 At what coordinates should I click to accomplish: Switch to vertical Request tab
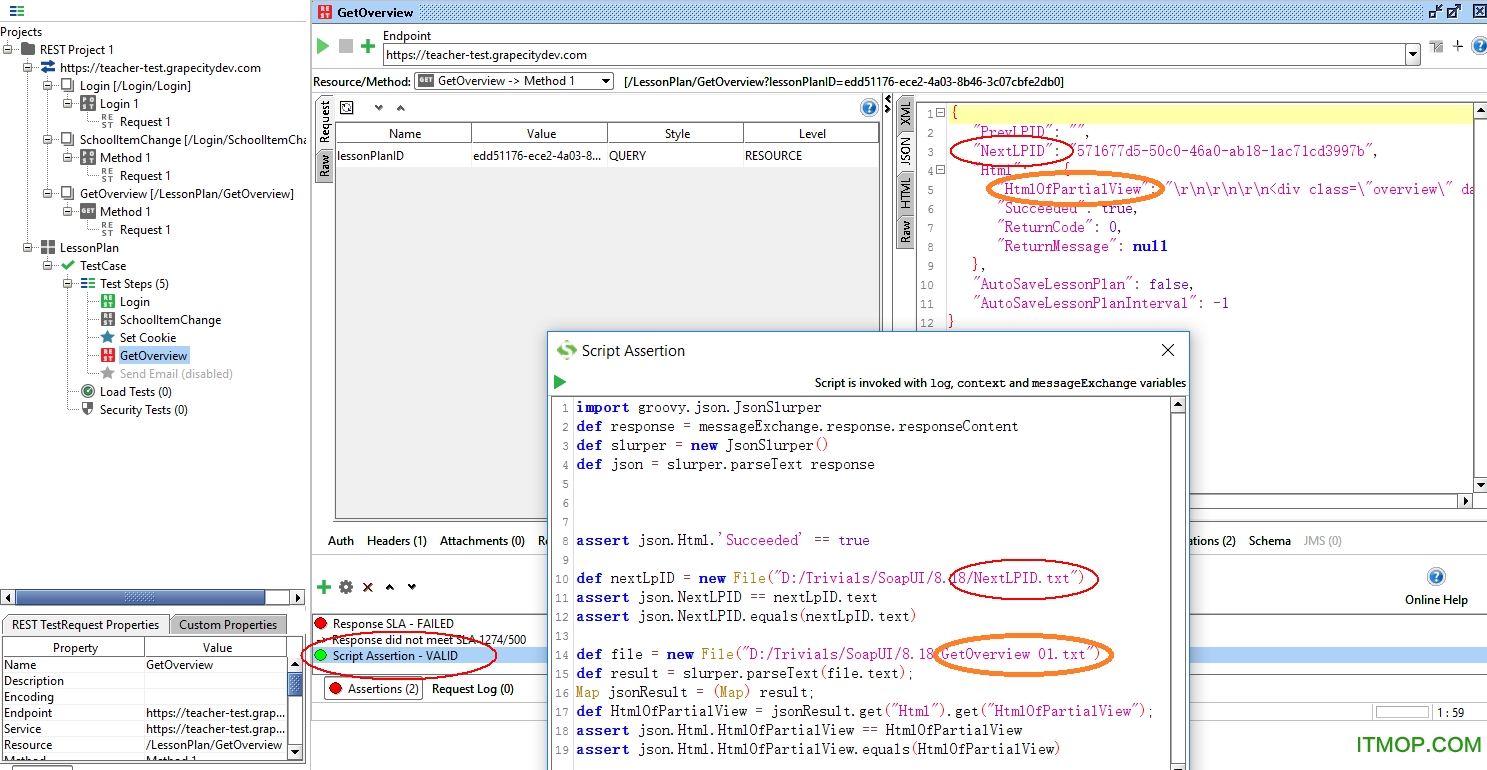[x=324, y=122]
